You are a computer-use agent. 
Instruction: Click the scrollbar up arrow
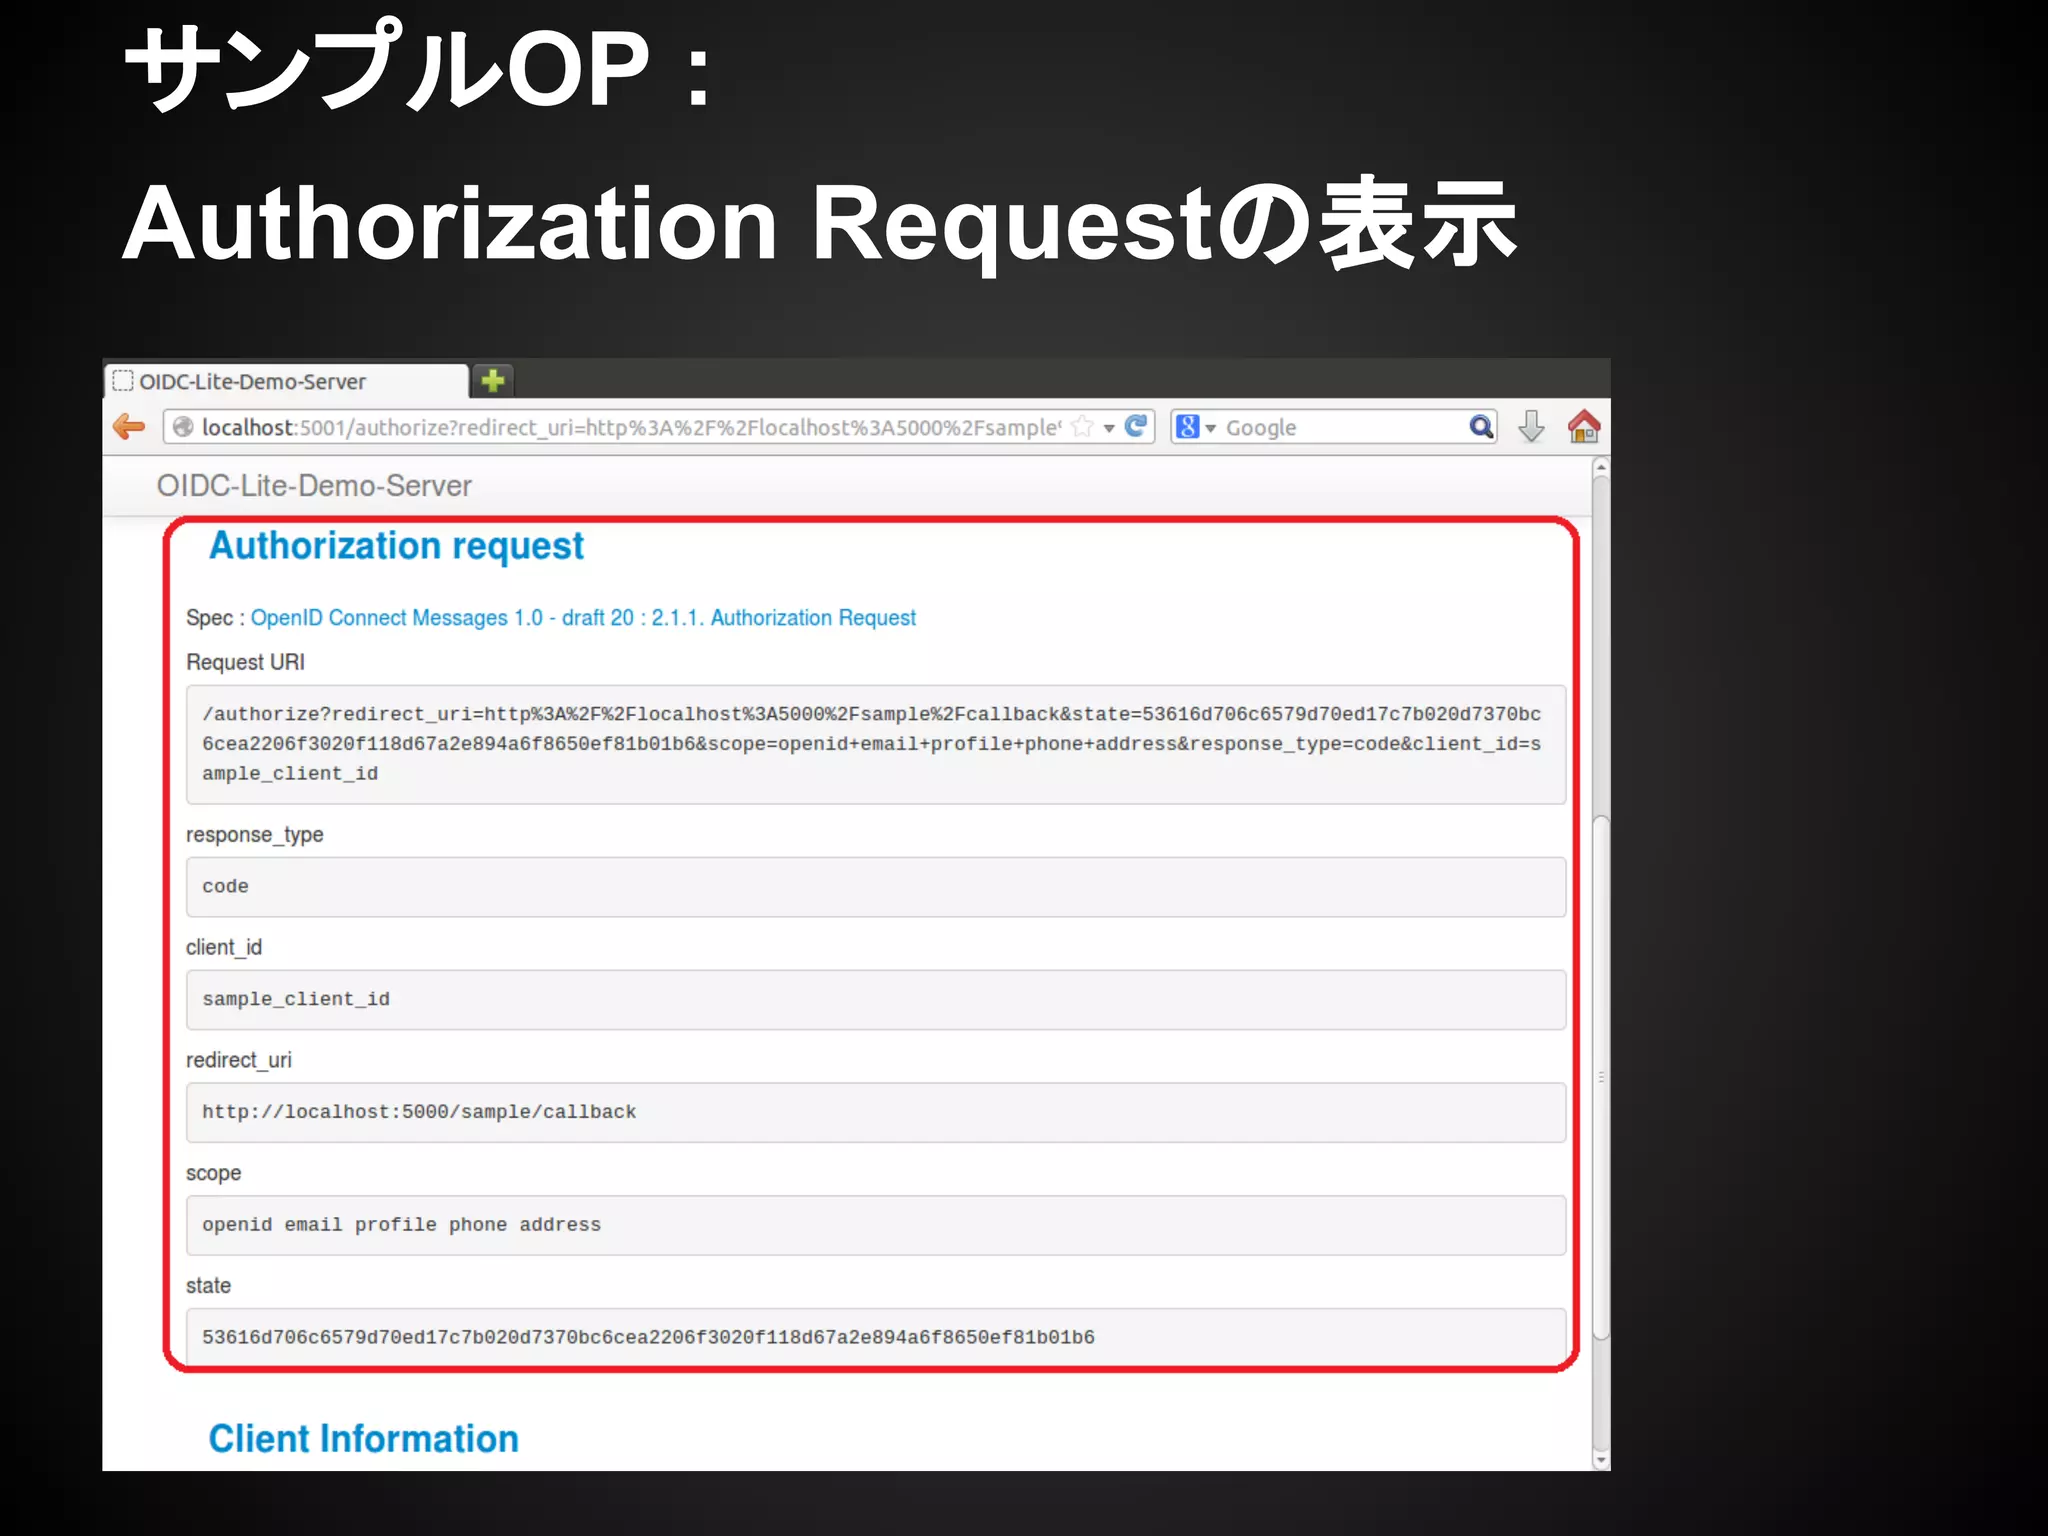coord(1601,467)
